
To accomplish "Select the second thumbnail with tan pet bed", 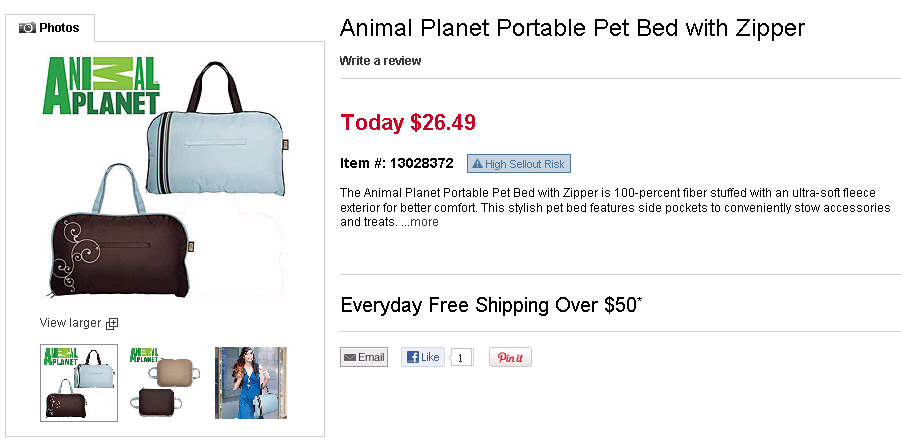I will tap(165, 382).
